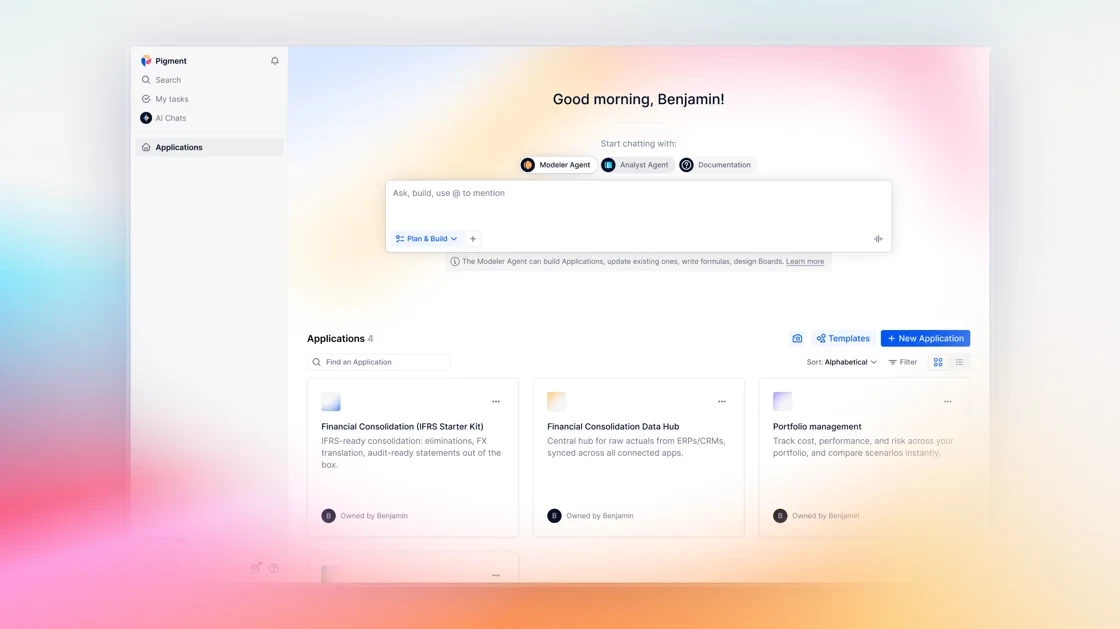1120x629 pixels.
Task: Click the Documentation question-mark avatar icon
Action: (x=686, y=165)
